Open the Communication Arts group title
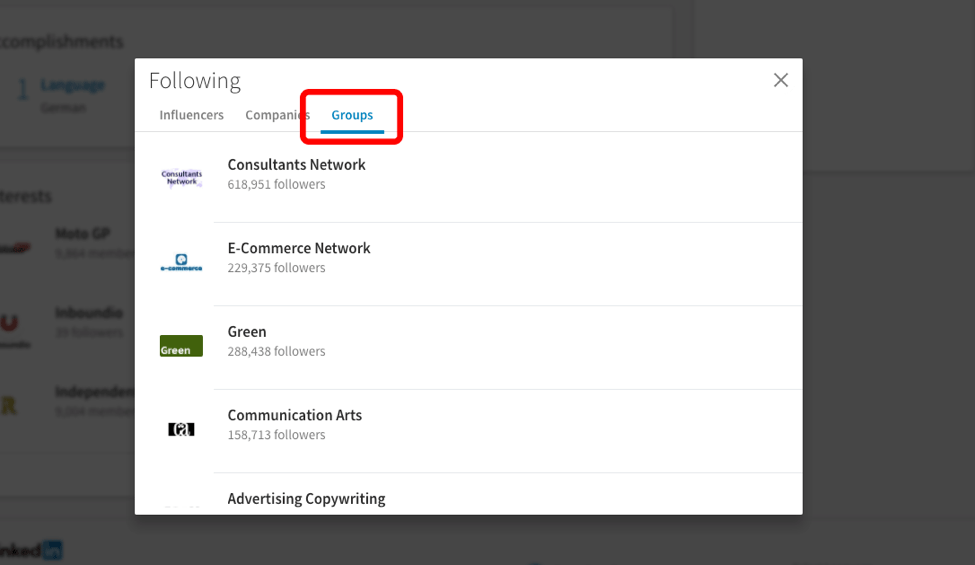Viewport: 975px width, 565px height. pyautogui.click(x=294, y=415)
